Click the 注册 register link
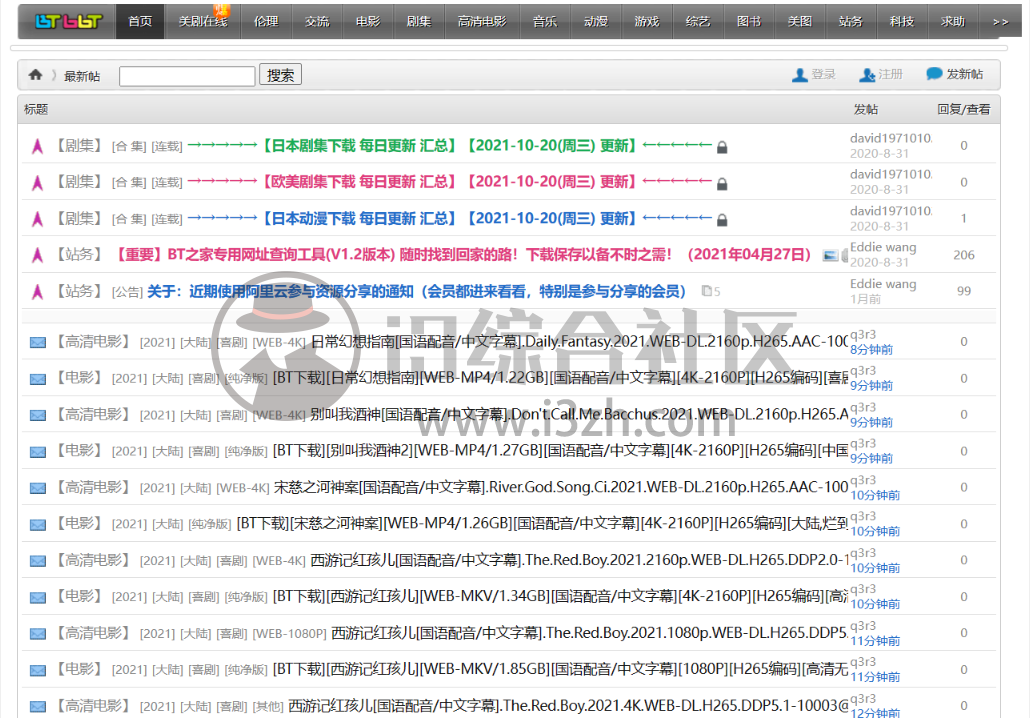This screenshot has height=718, width=1030. [x=891, y=74]
